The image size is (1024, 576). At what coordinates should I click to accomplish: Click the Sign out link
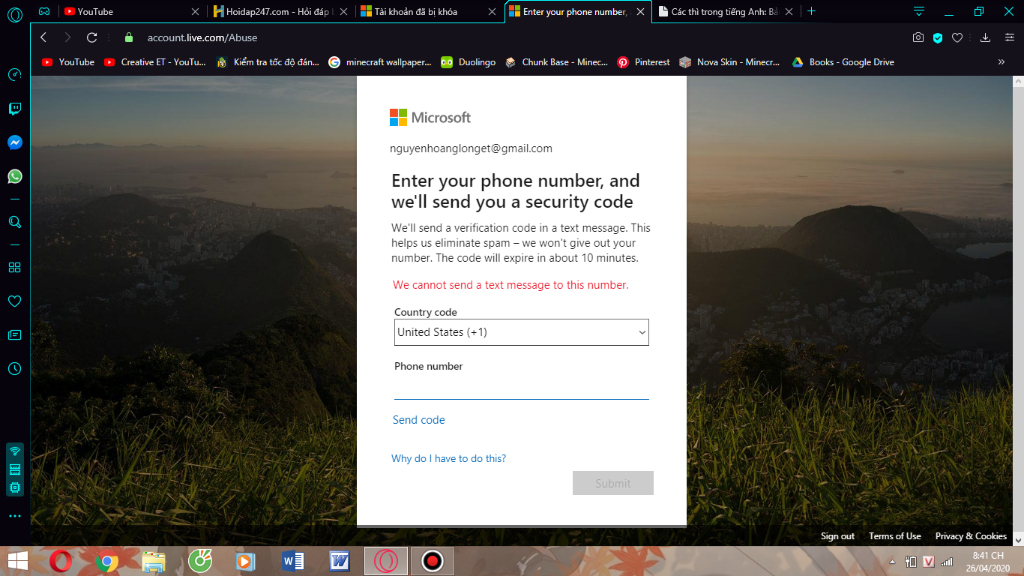(x=837, y=536)
